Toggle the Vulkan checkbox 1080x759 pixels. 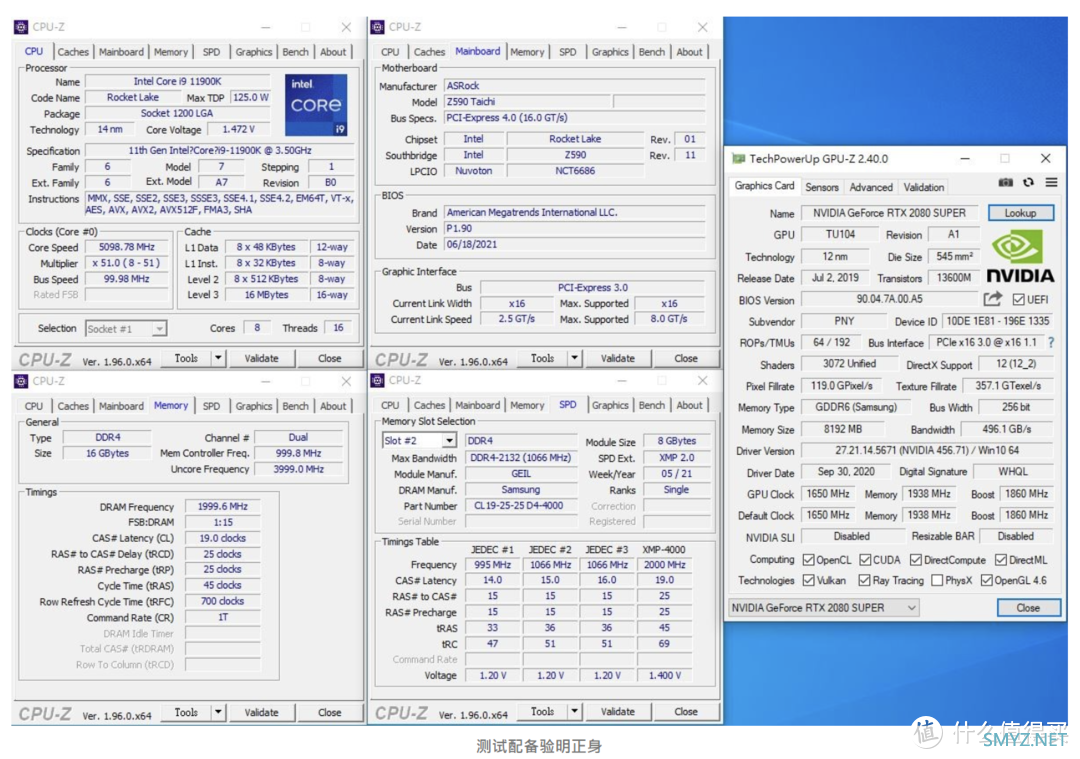click(x=809, y=581)
